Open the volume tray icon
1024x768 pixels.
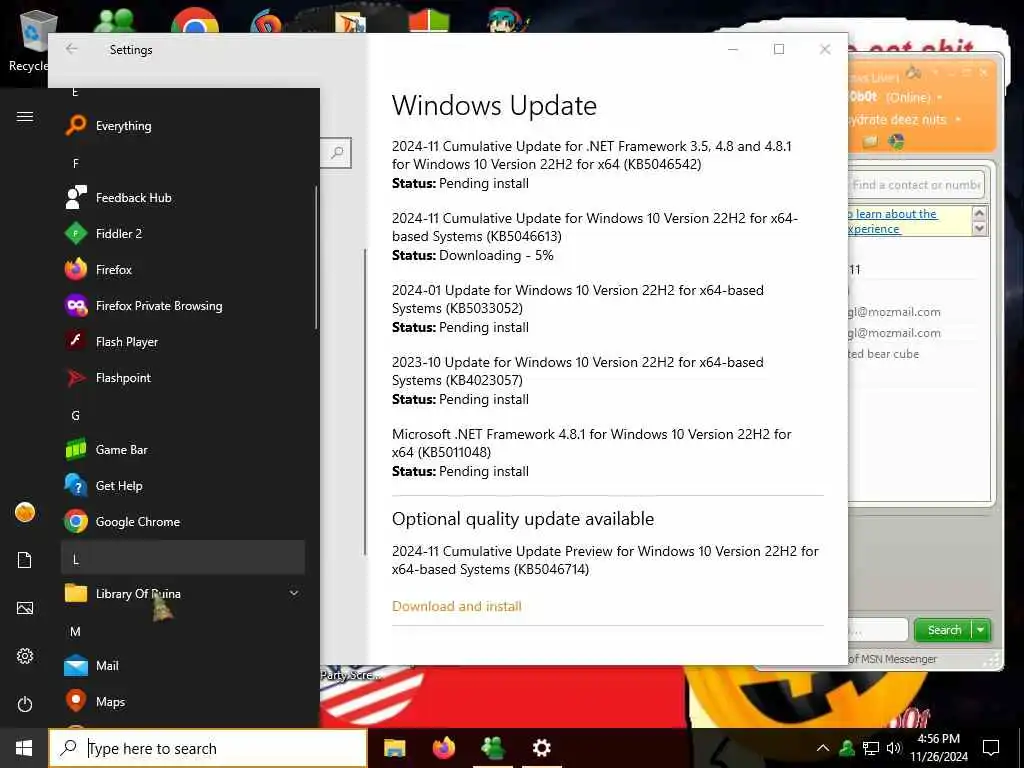point(893,748)
